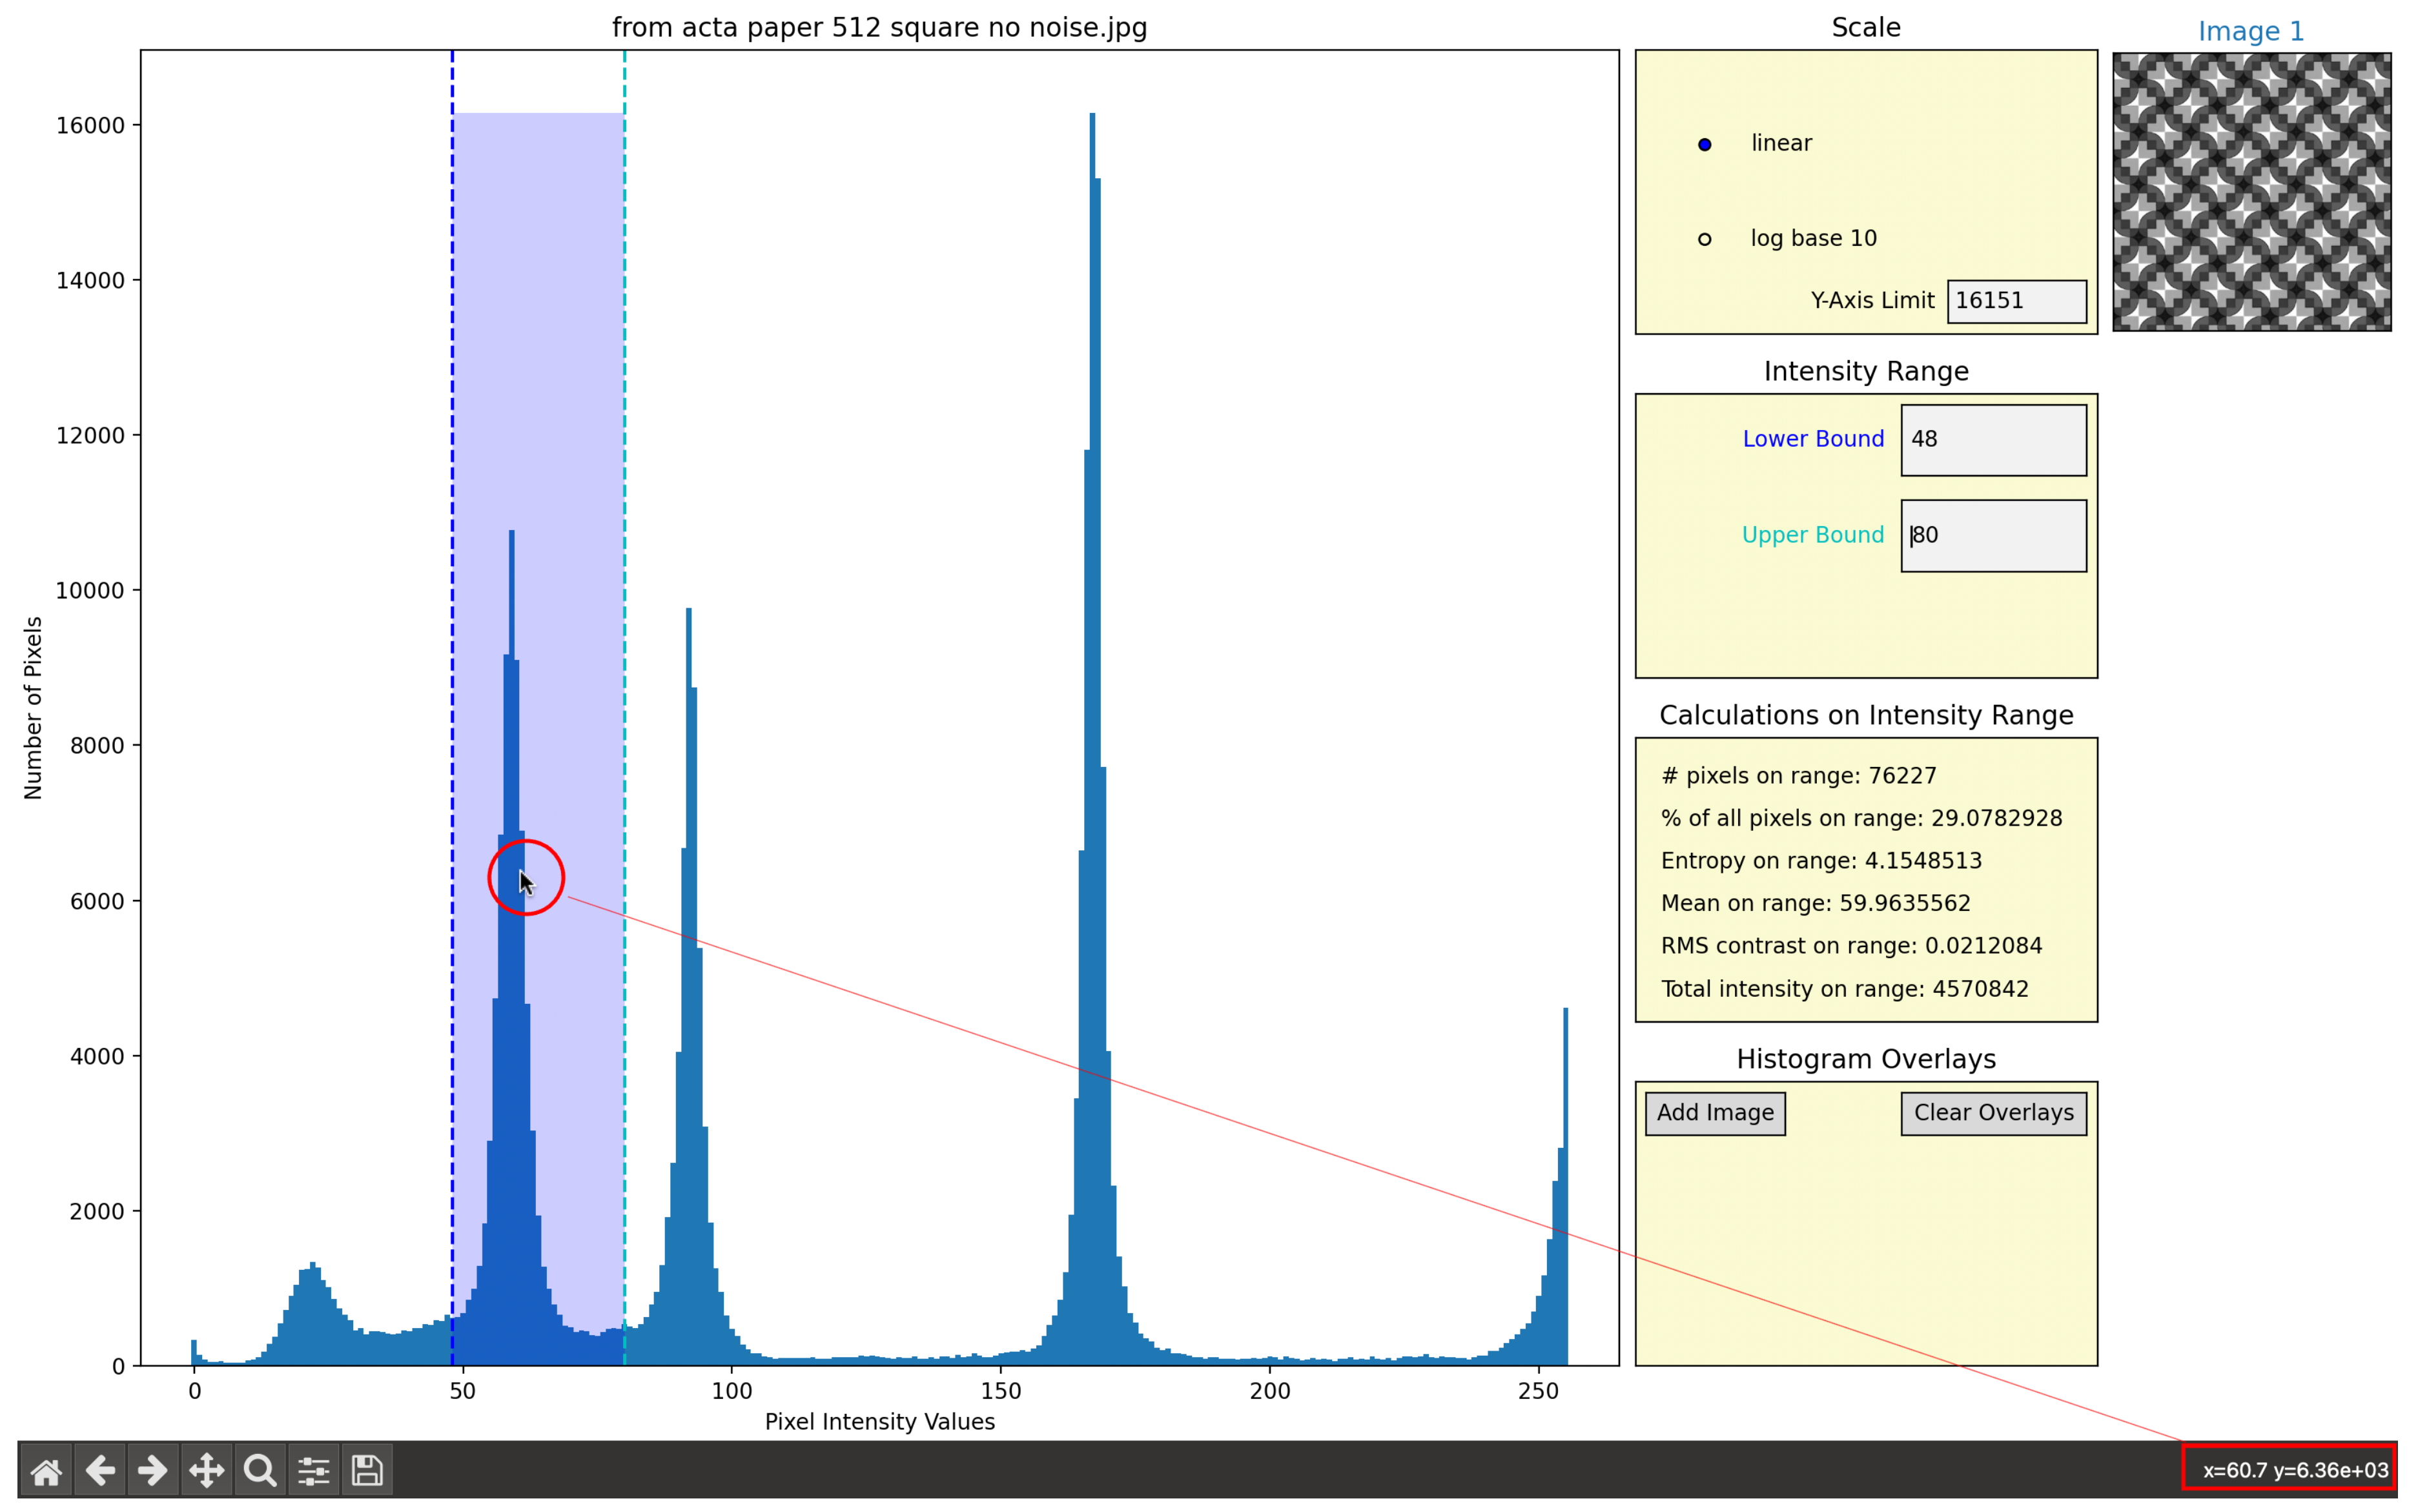Image resolution: width=2418 pixels, height=1512 pixels.
Task: Click the Forward arrow toolbar icon
Action: click(x=153, y=1471)
